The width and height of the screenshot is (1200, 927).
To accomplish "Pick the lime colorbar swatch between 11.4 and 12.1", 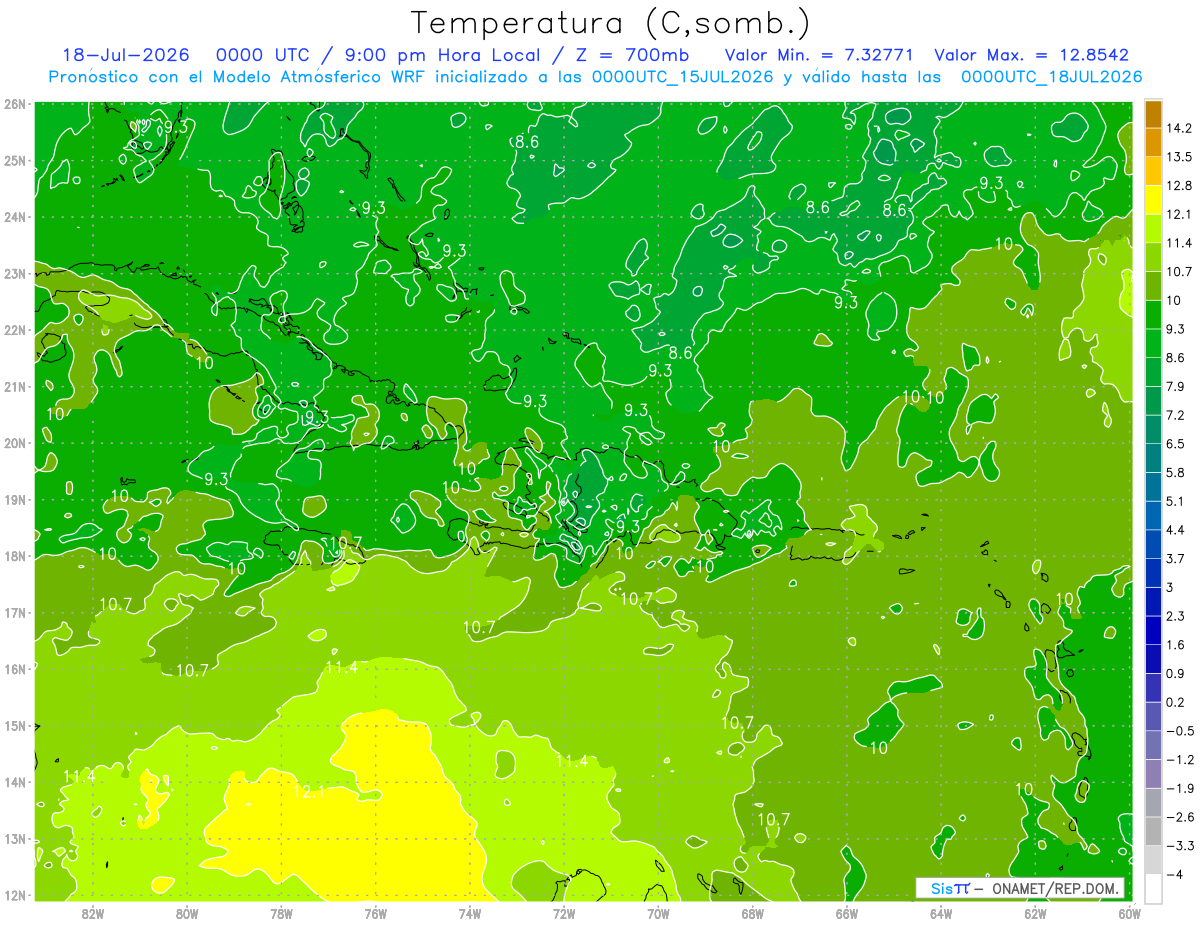I will [1153, 229].
